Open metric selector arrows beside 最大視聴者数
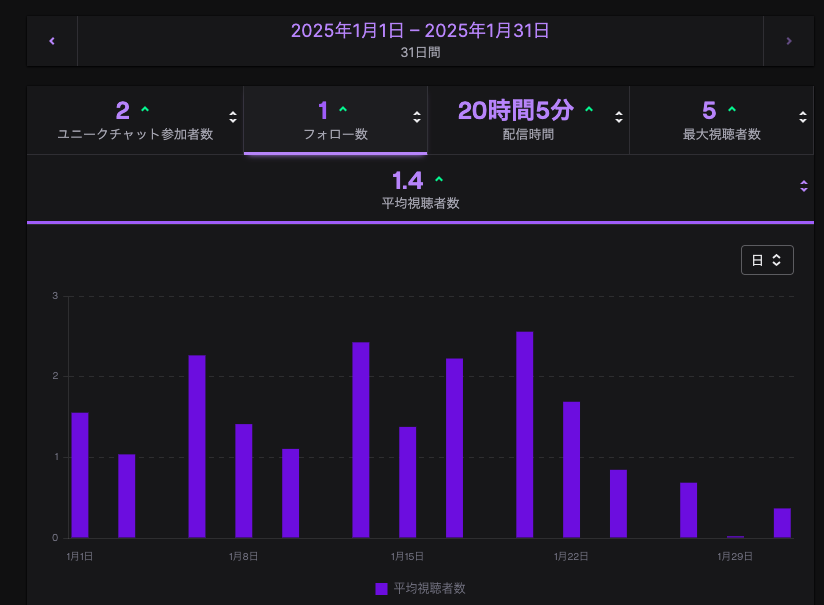This screenshot has height=605, width=824. coord(803,117)
